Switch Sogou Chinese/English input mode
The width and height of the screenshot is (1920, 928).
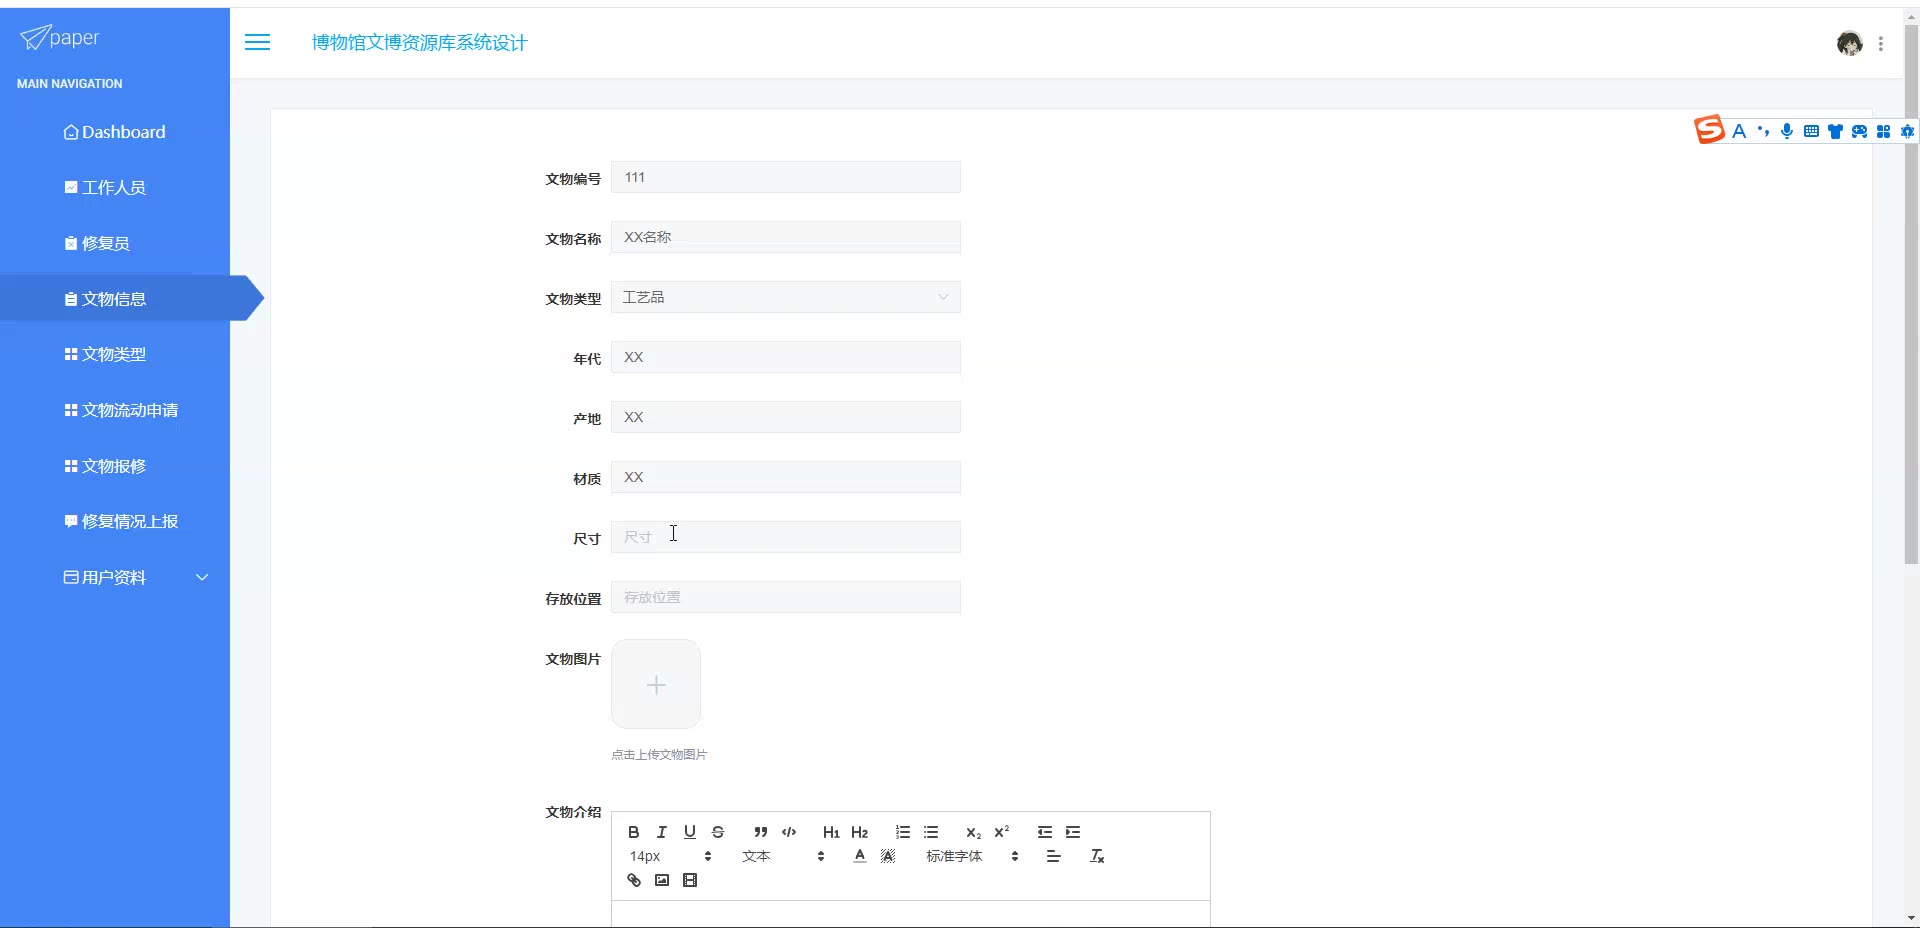pyautogui.click(x=1739, y=131)
